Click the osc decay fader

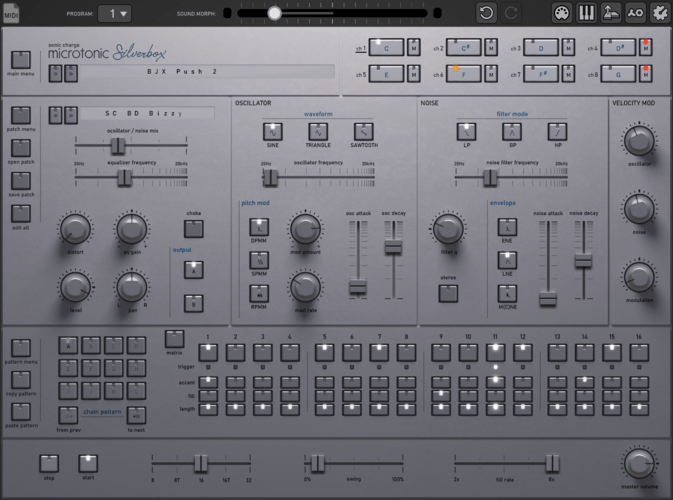(x=393, y=247)
